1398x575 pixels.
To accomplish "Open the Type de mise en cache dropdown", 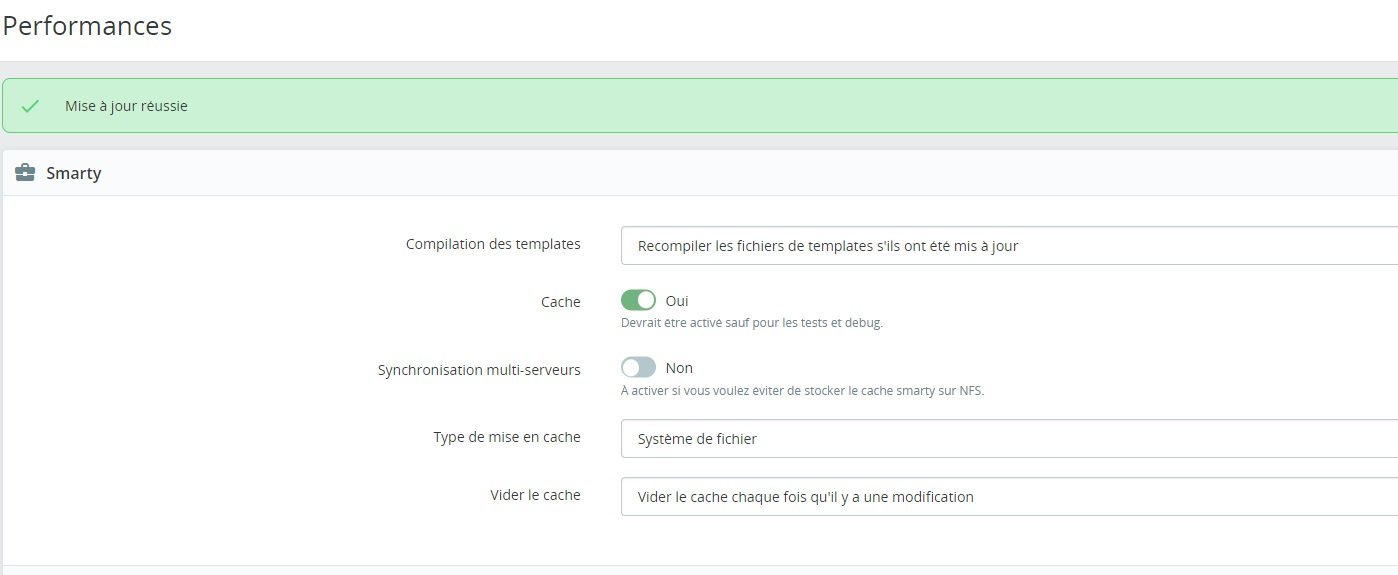I will [1009, 438].
